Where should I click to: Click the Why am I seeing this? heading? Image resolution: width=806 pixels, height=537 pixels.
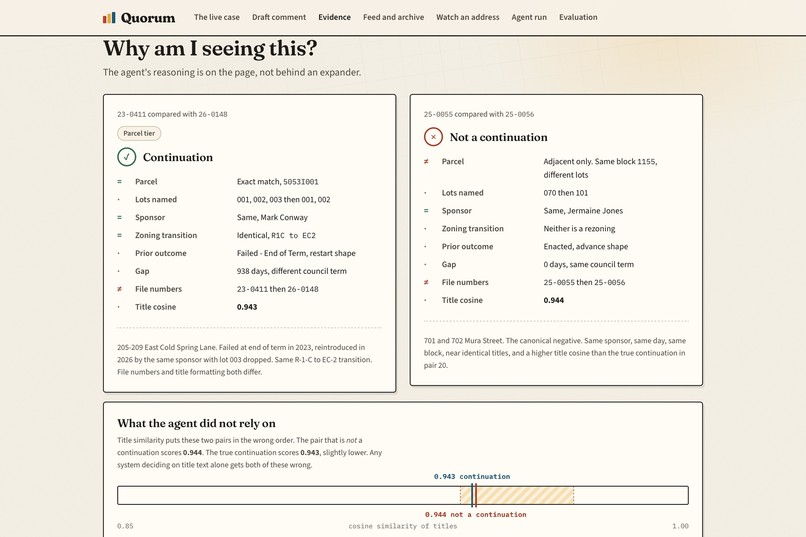210,48
